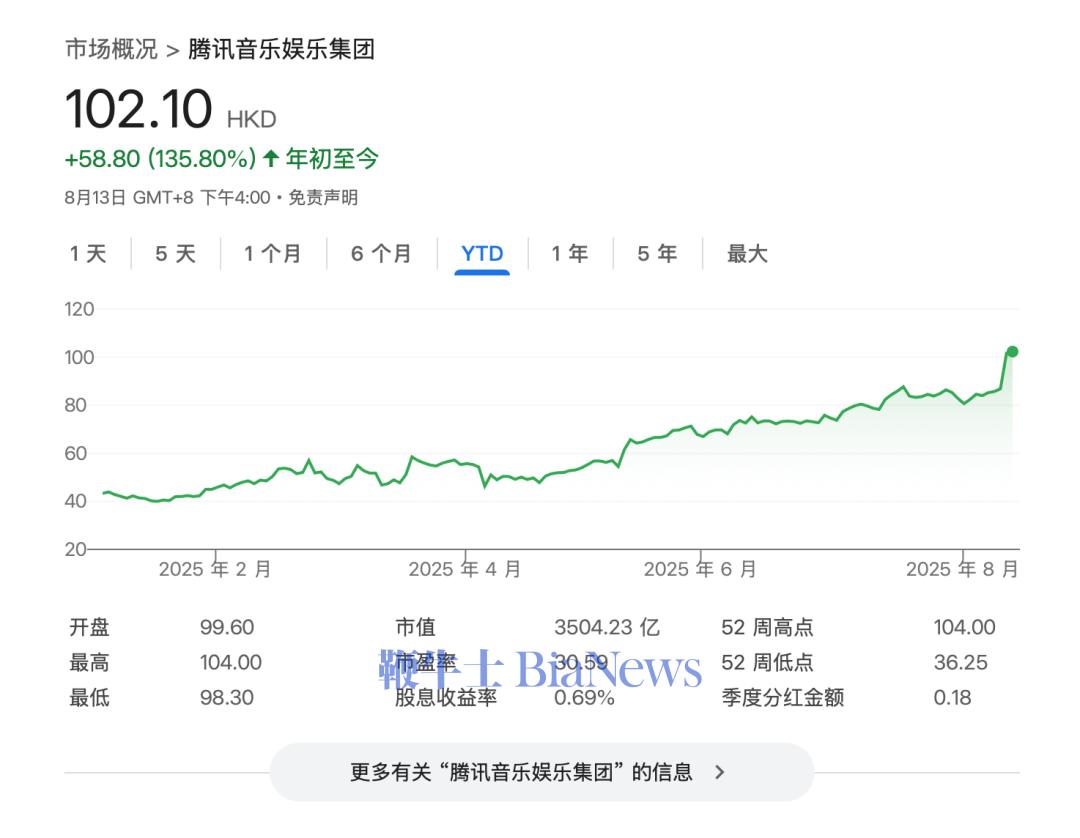This screenshot has width=1080, height=838.
Task: Click the 104.00 value beside 最高
Action: 231,662
